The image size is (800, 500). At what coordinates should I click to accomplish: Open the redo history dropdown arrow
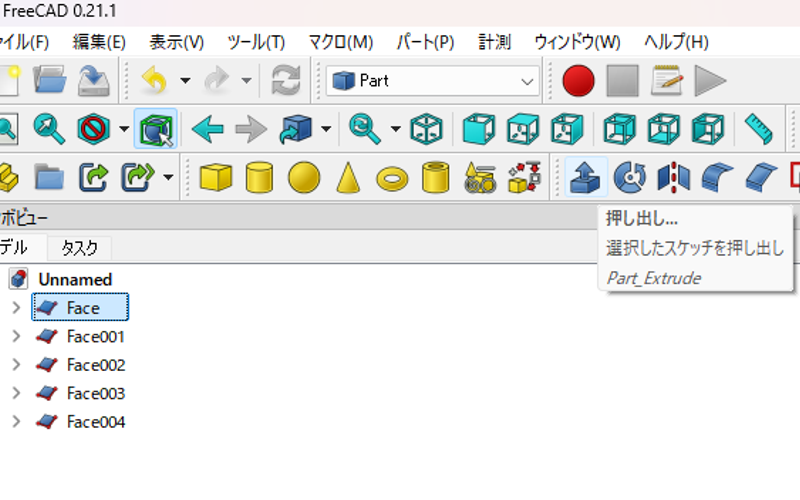click(x=246, y=80)
